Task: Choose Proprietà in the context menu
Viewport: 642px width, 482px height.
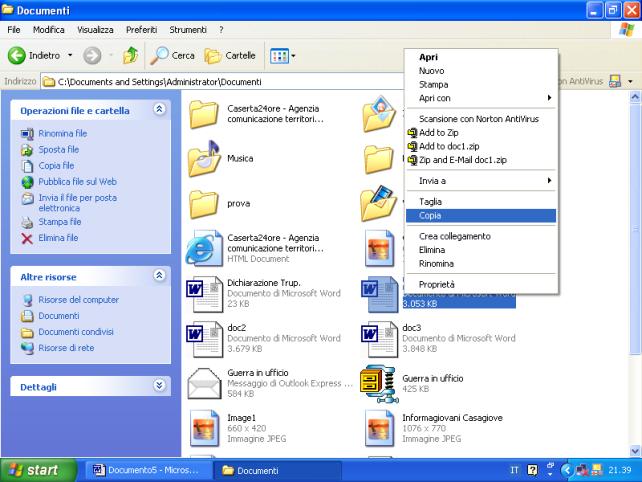Action: point(437,285)
